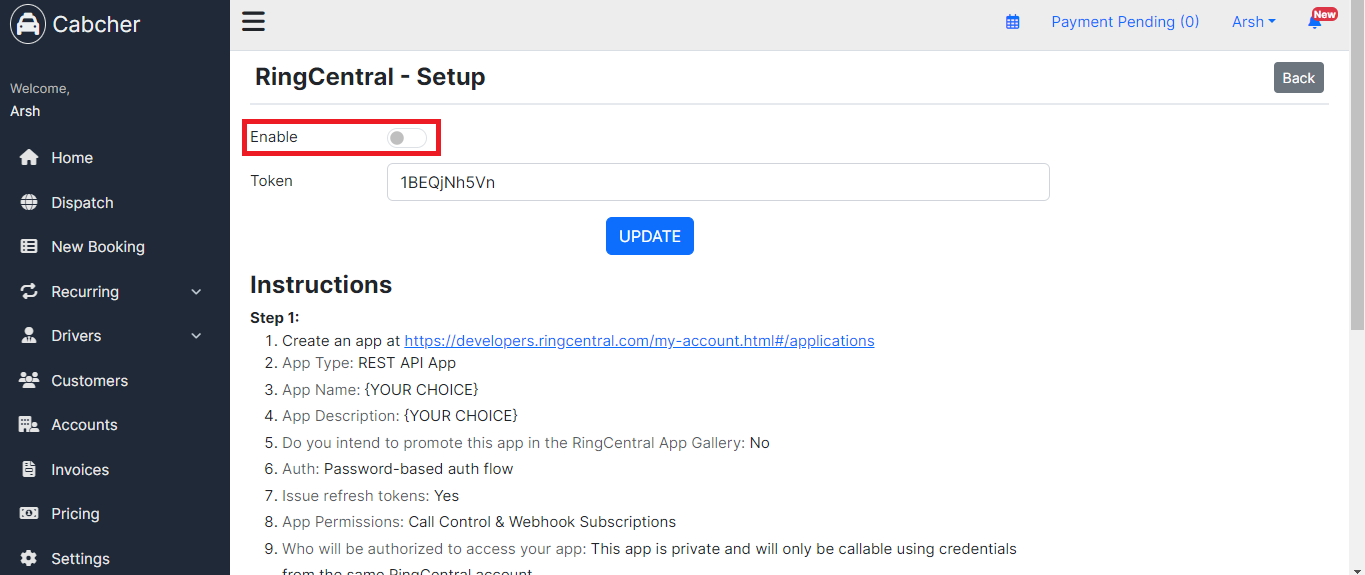Click the Dispatch globe icon
This screenshot has width=1365, height=575.
tap(29, 202)
